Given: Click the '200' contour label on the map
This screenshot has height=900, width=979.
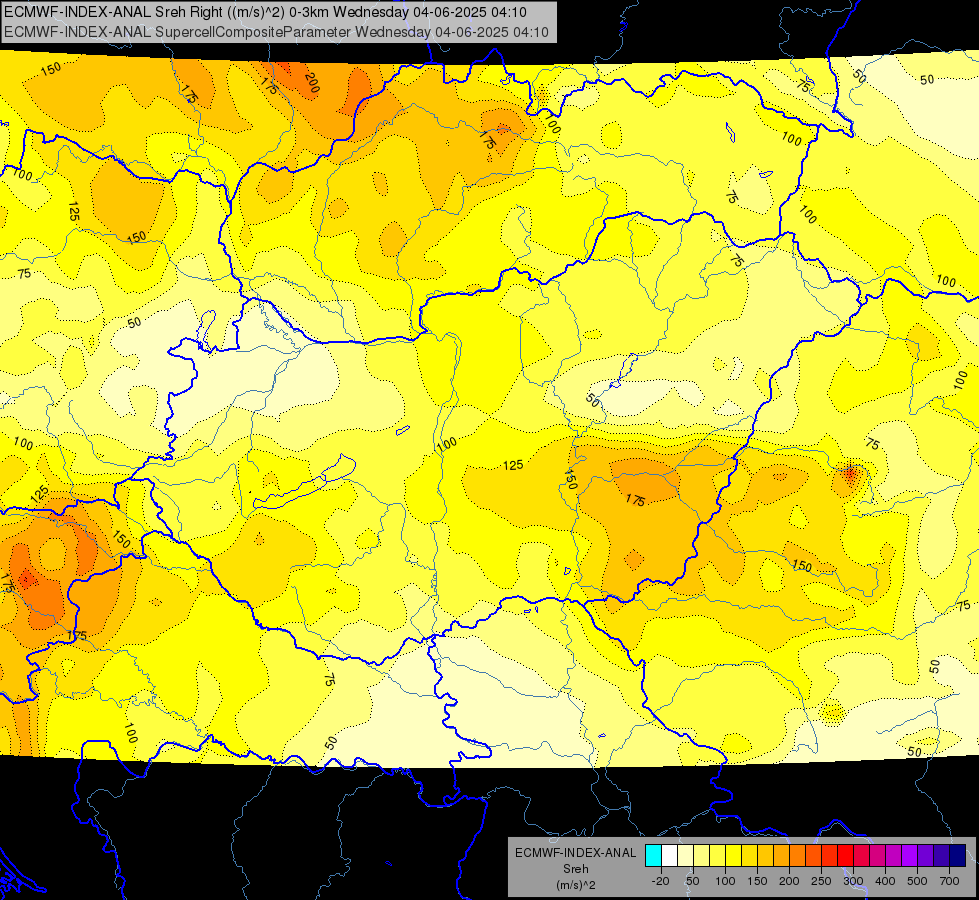Looking at the screenshot, I should tap(312, 82).
